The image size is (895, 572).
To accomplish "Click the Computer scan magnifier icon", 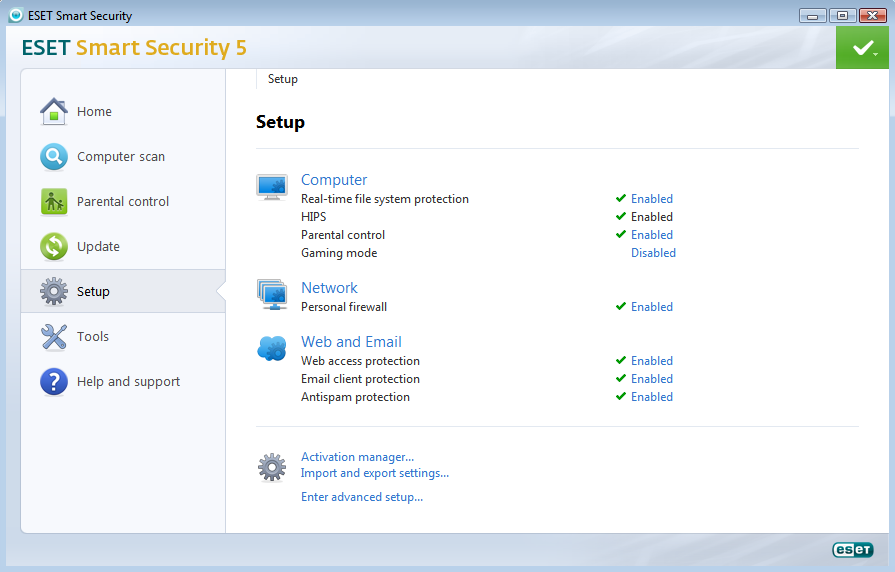I will pos(54,157).
